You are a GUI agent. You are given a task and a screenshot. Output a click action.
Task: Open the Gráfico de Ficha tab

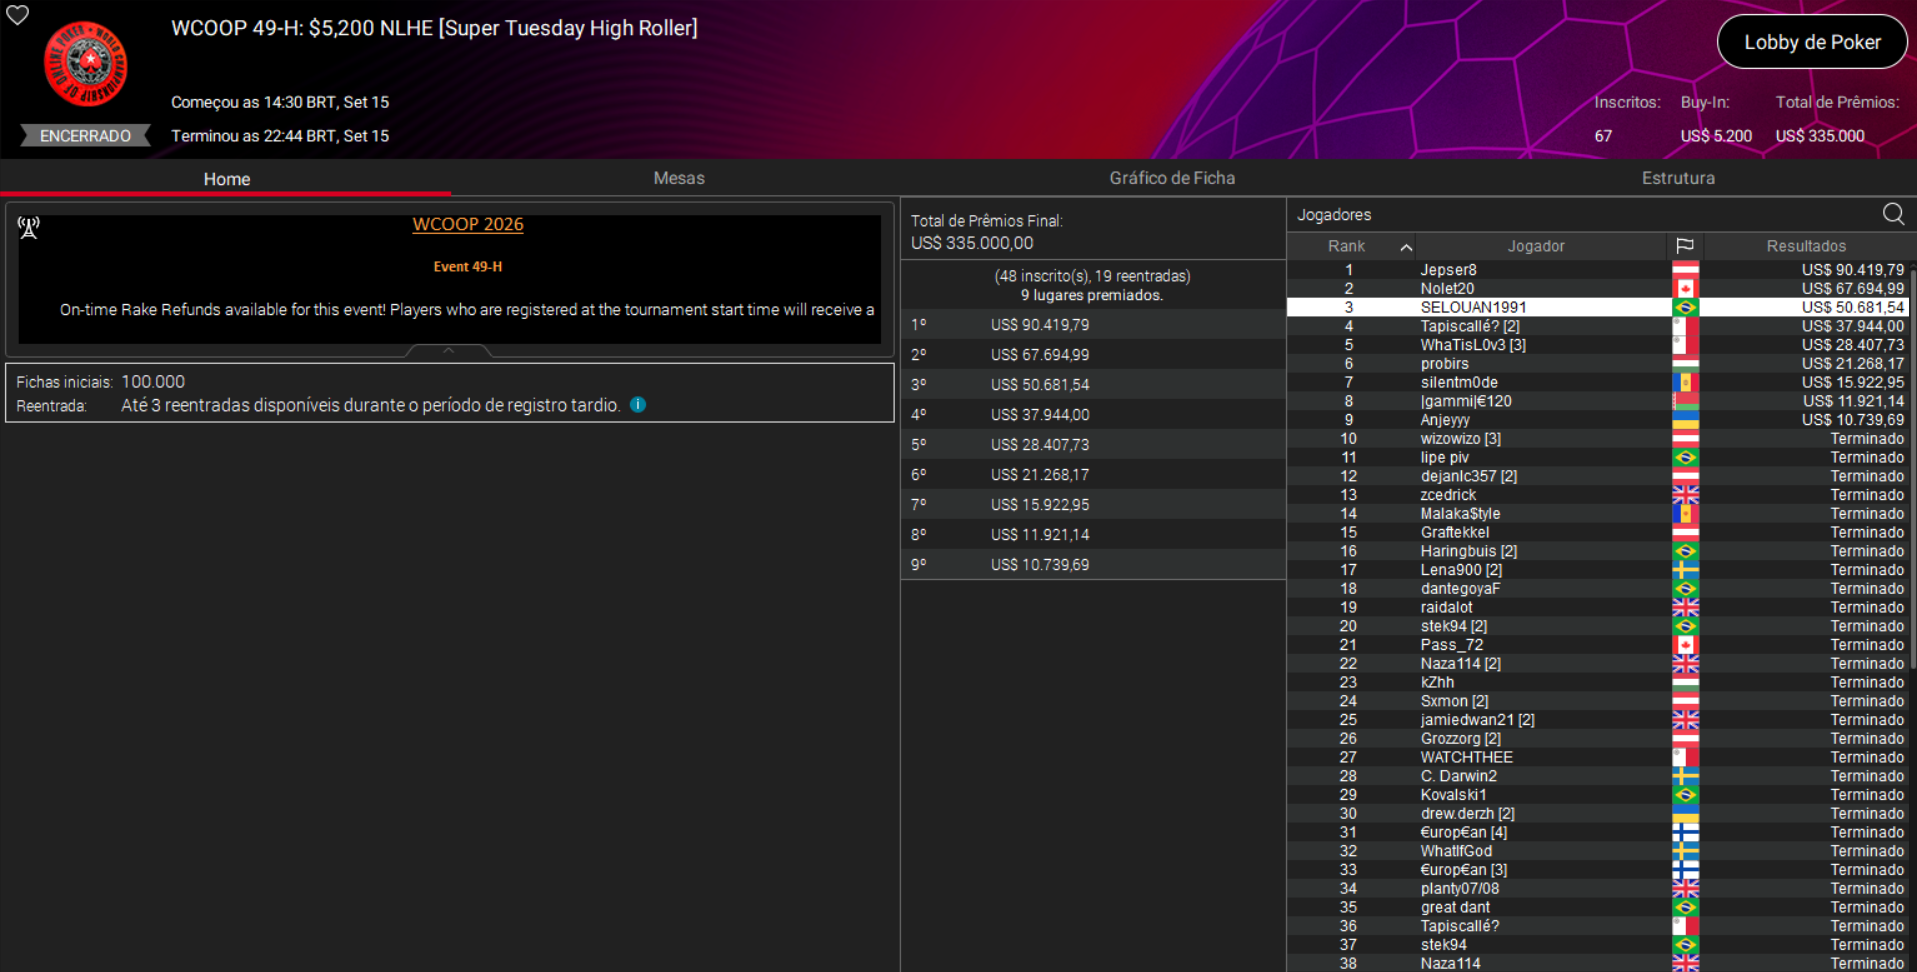click(1172, 178)
